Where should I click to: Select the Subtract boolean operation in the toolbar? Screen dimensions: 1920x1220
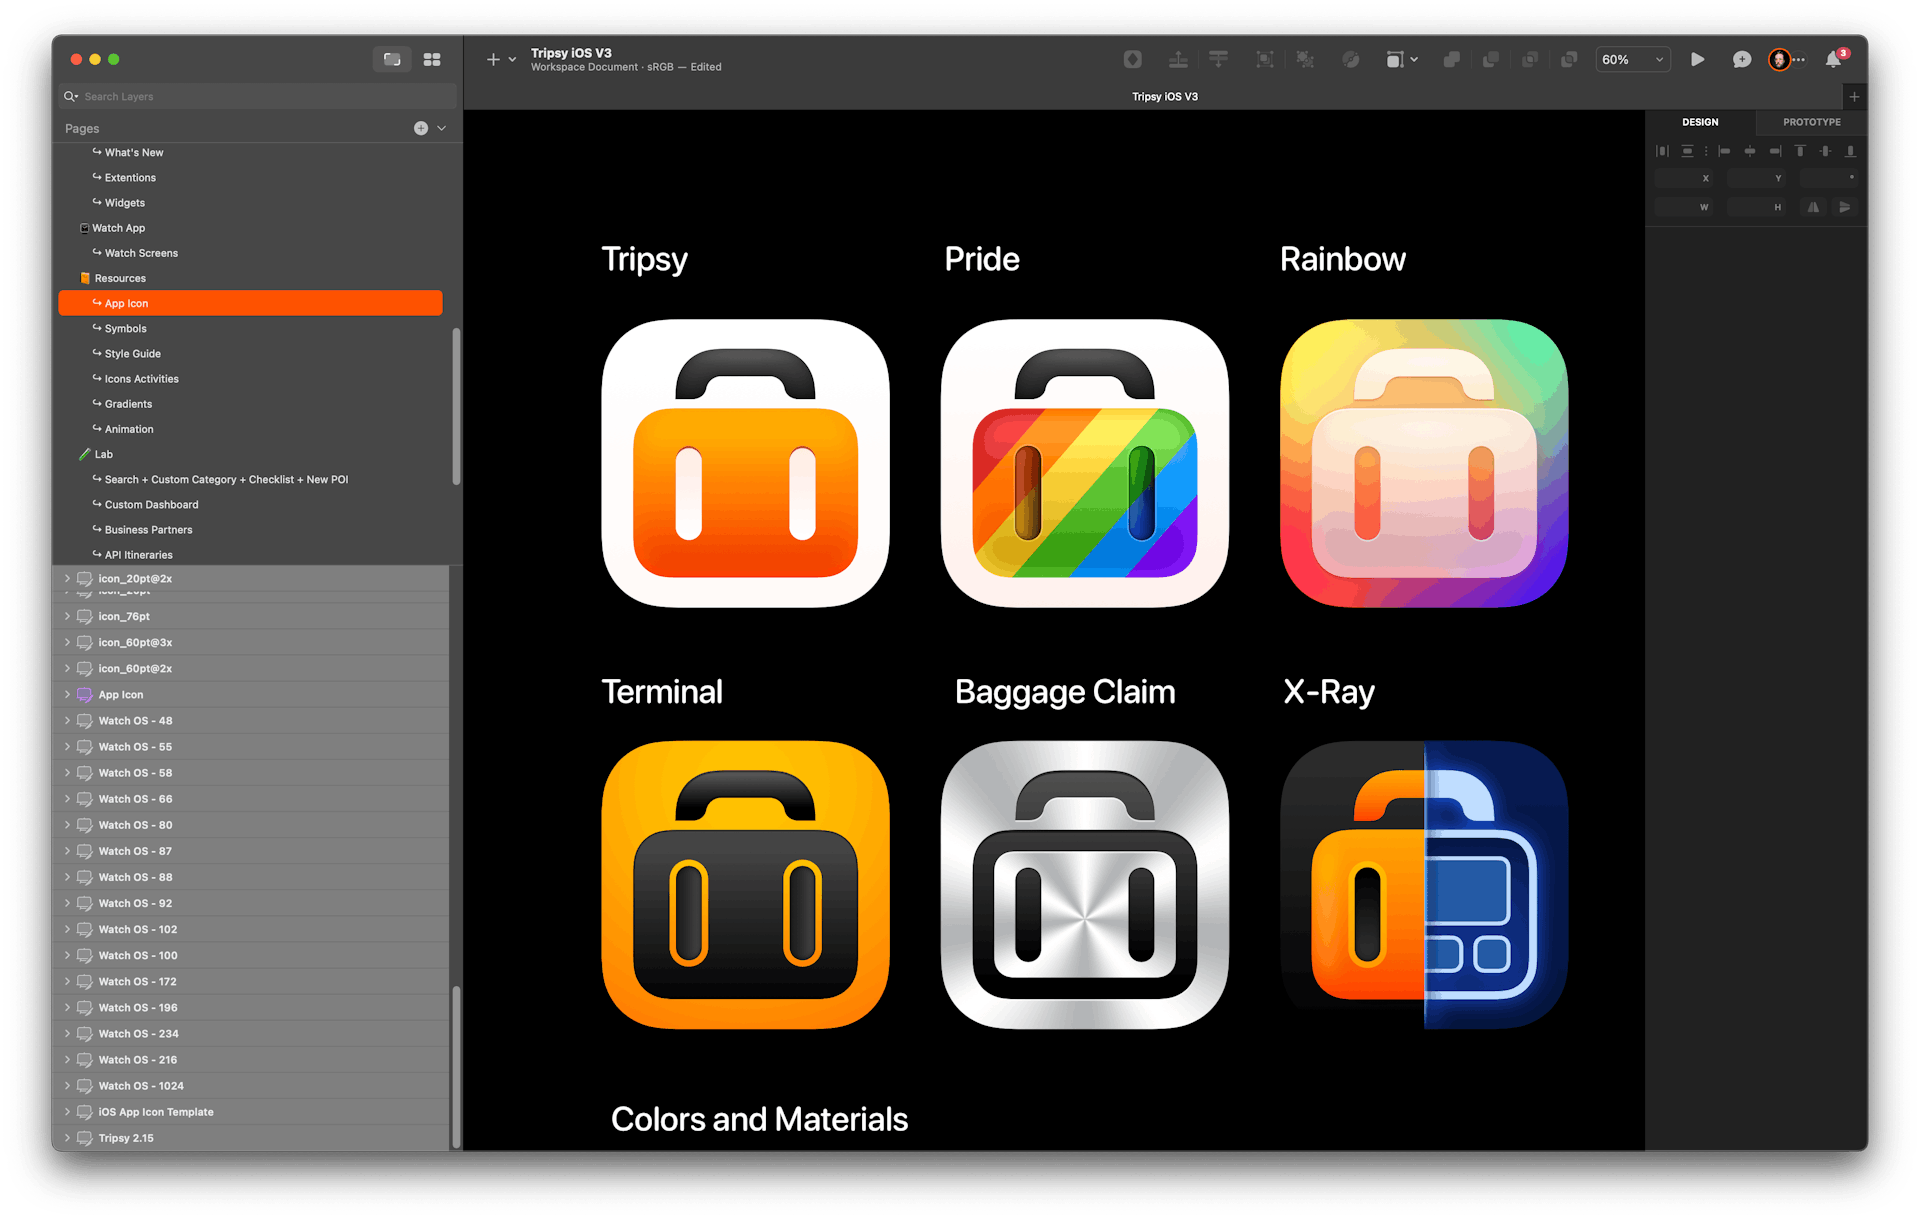click(x=1491, y=59)
